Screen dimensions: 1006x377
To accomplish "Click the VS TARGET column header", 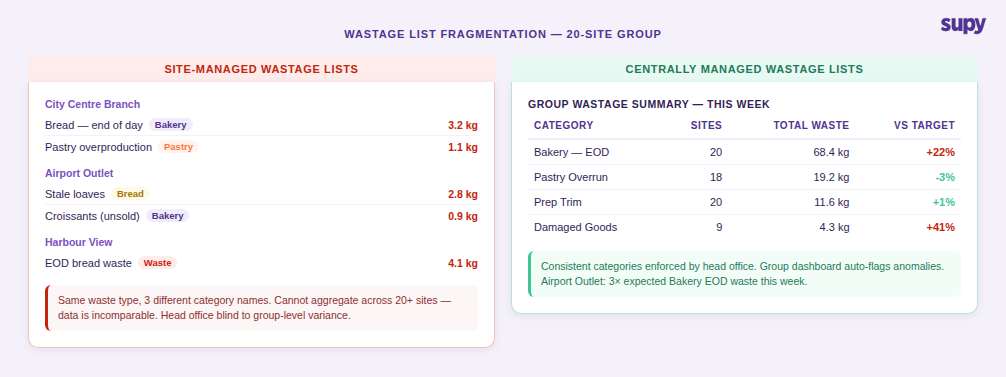I will (x=924, y=125).
